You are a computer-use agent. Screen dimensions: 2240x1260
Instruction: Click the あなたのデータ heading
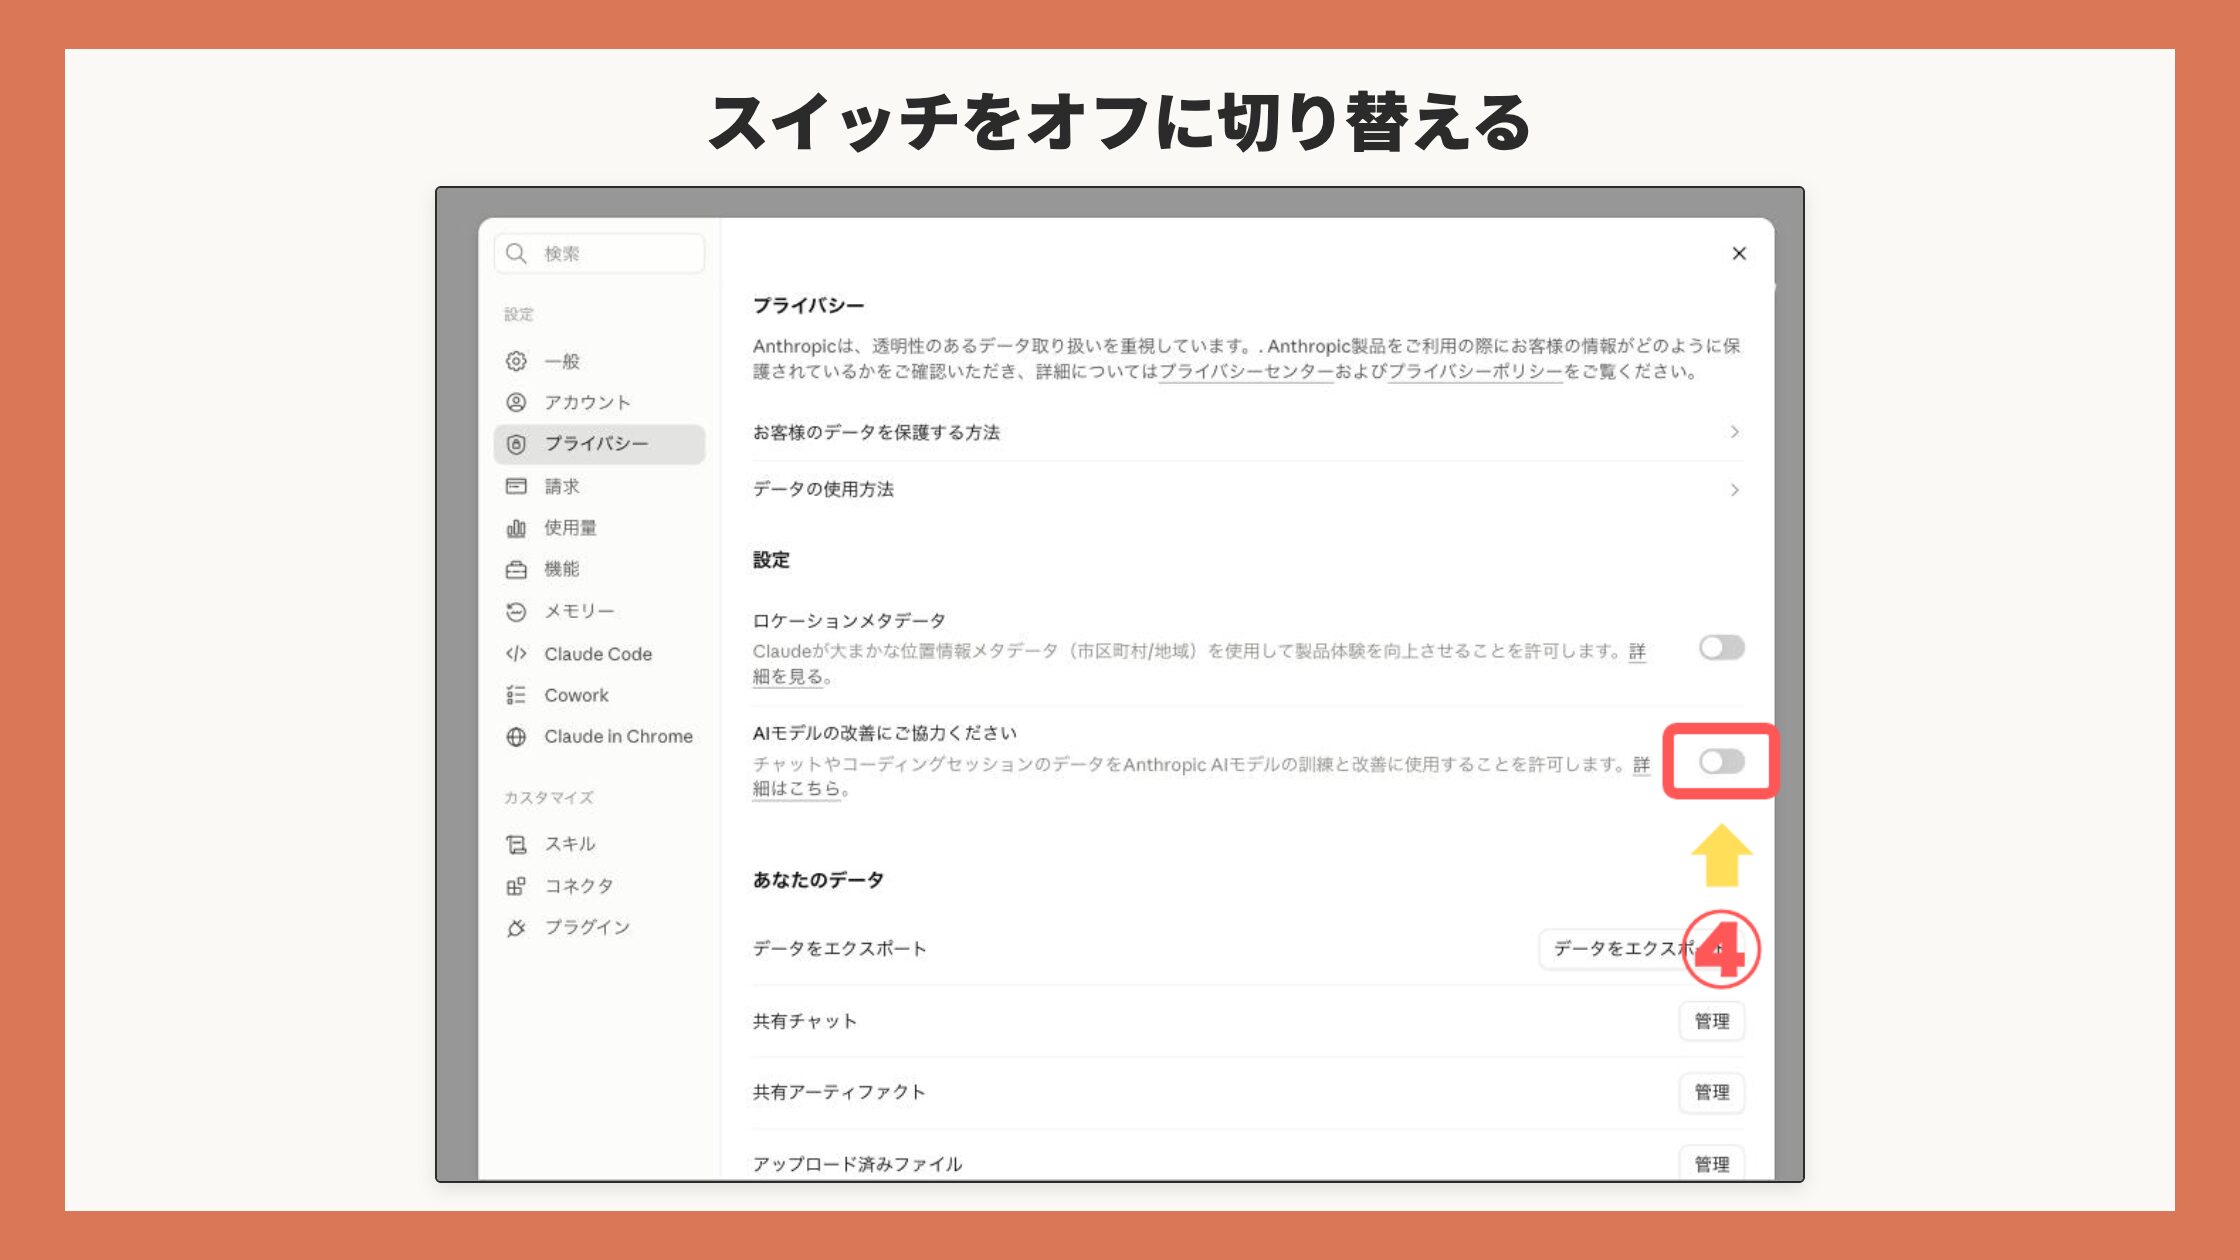(x=818, y=880)
